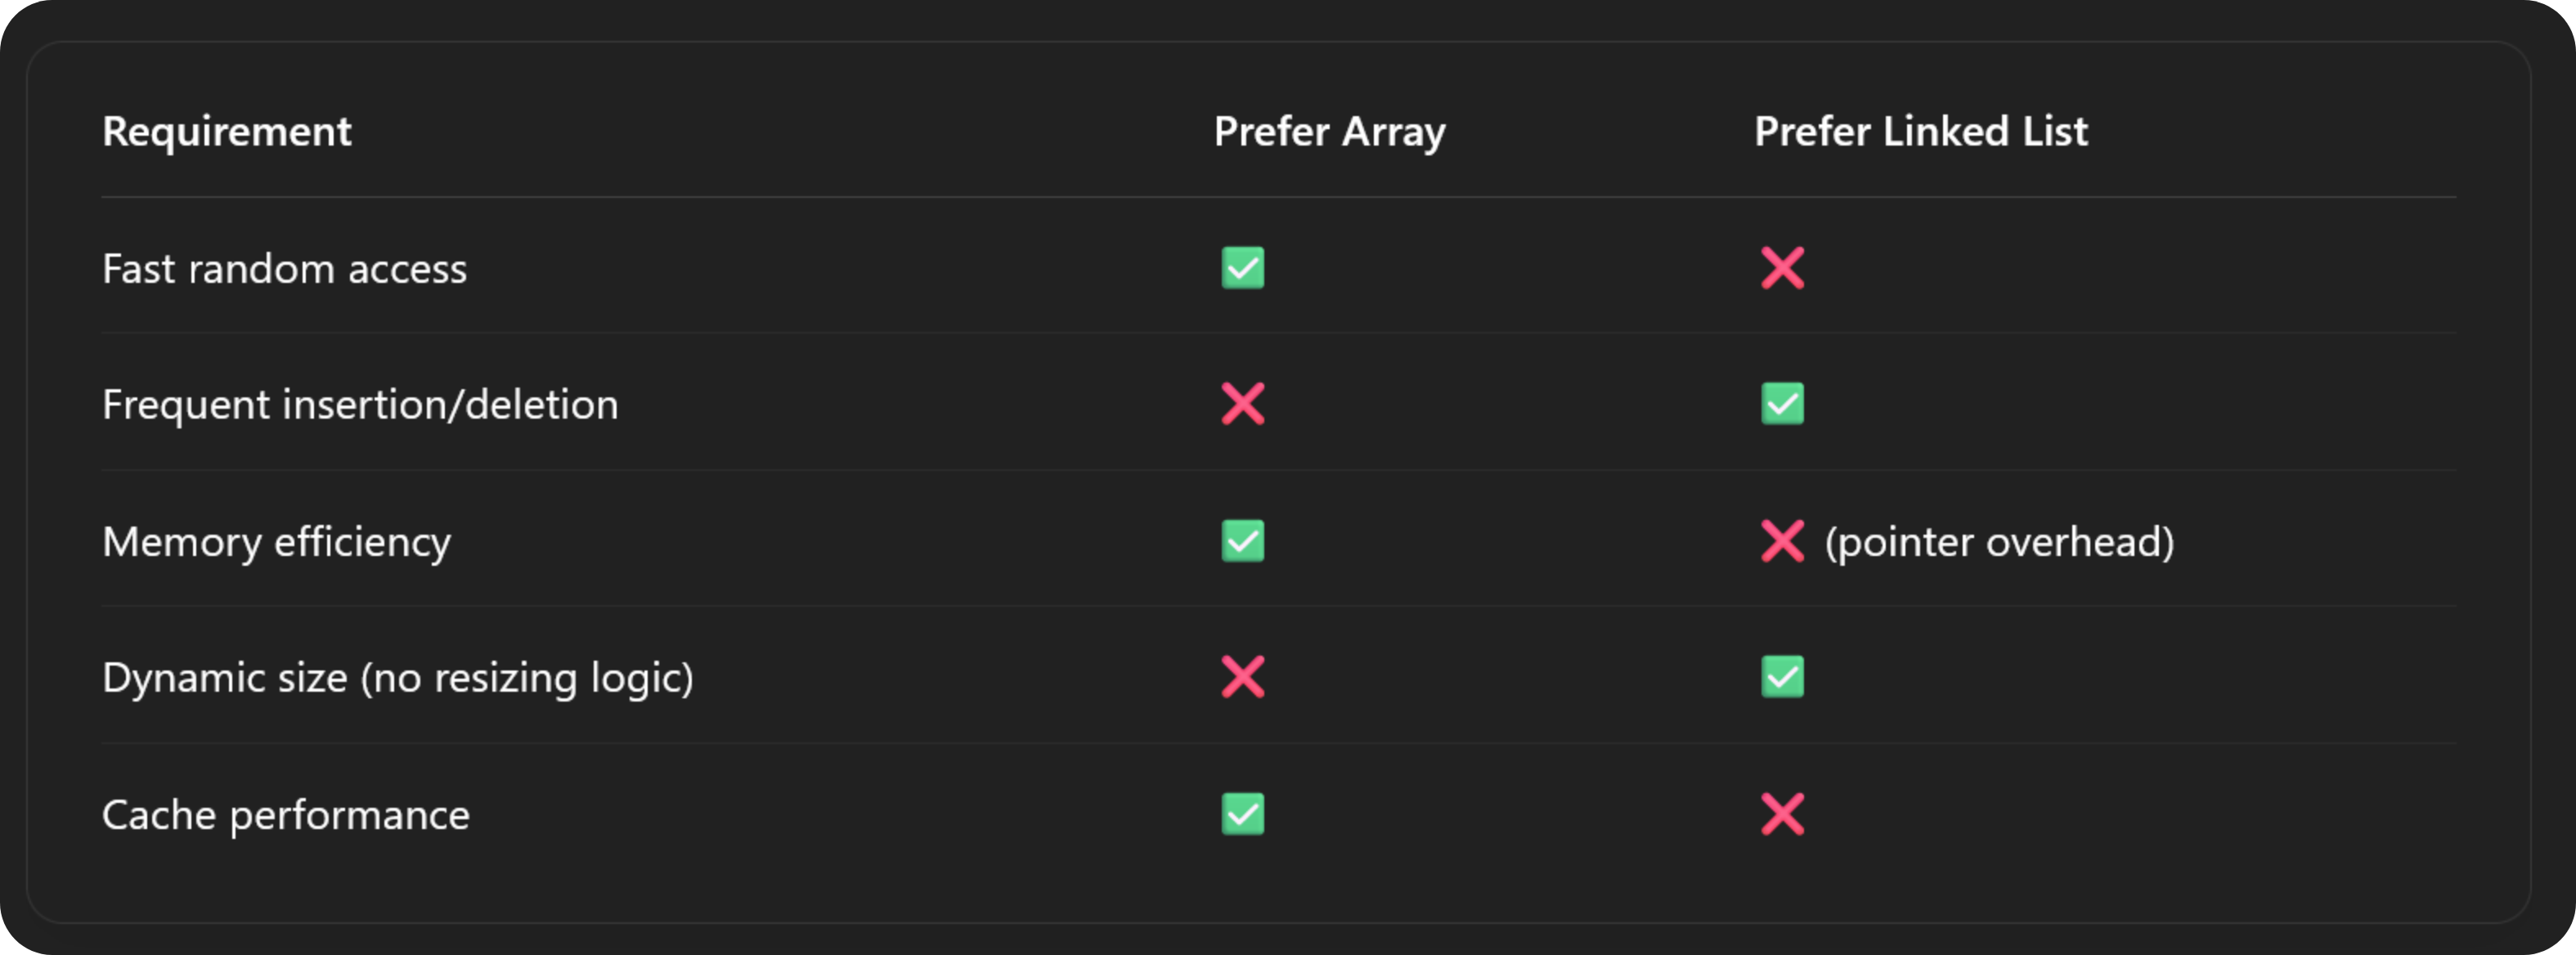Click green checkmark for Dynamic size under Prefer Linked List
2576x955 pixels.
pos(1782,677)
